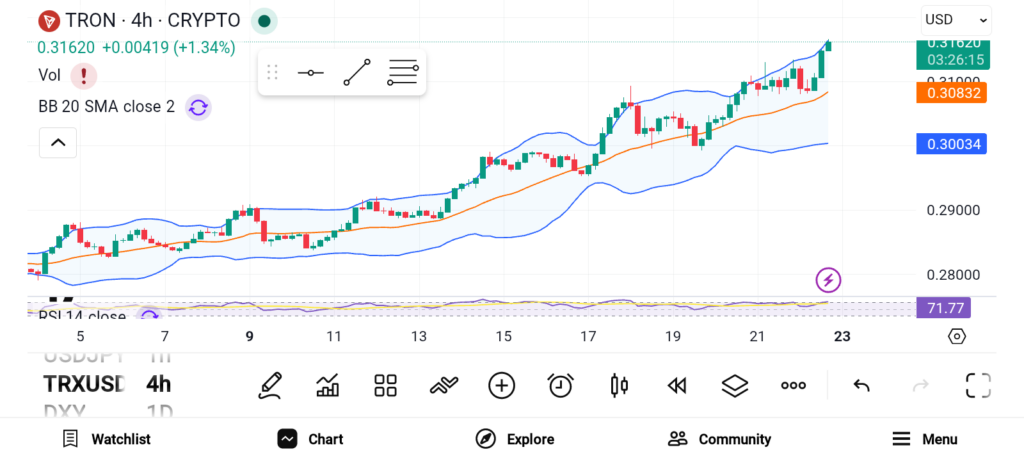Image resolution: width=1024 pixels, height=461 pixels.
Task: Click the Bollinger Bands refresh icon
Action: pos(198,107)
